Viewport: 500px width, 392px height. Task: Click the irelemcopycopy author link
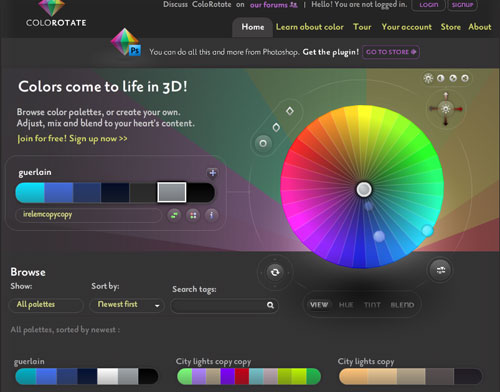47,214
